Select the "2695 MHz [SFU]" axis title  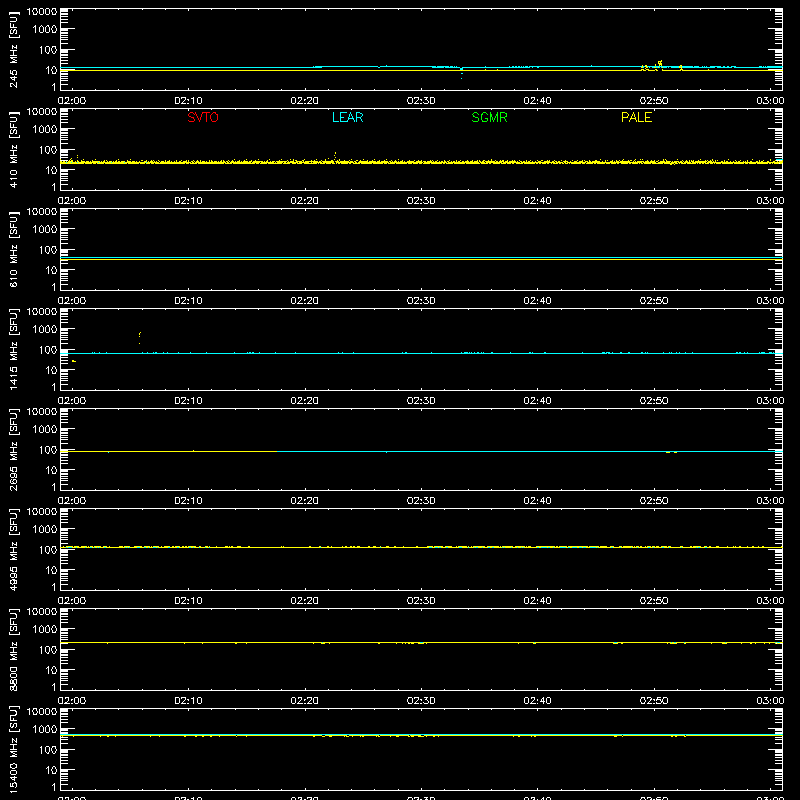click(x=13, y=449)
